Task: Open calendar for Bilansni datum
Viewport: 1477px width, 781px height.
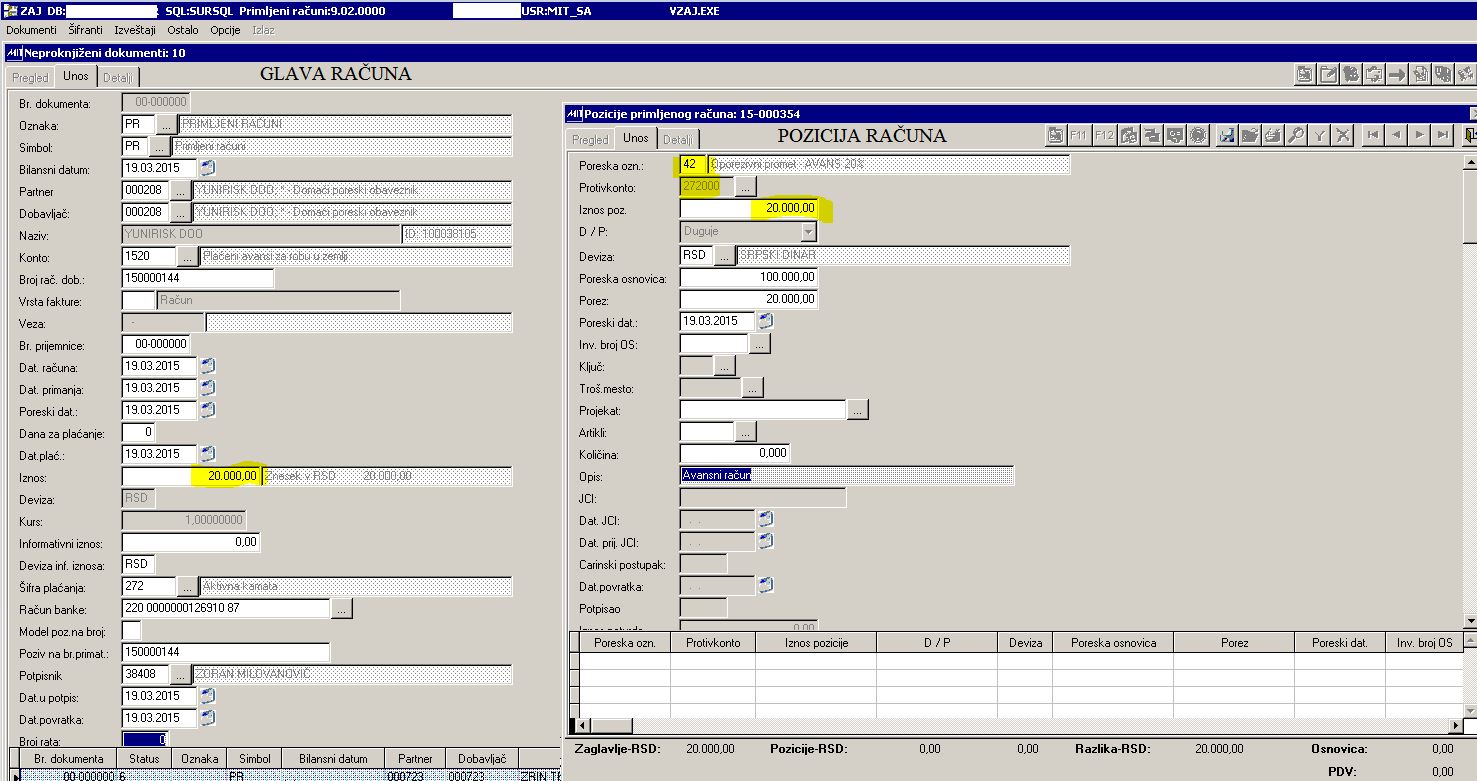Action: (207, 168)
